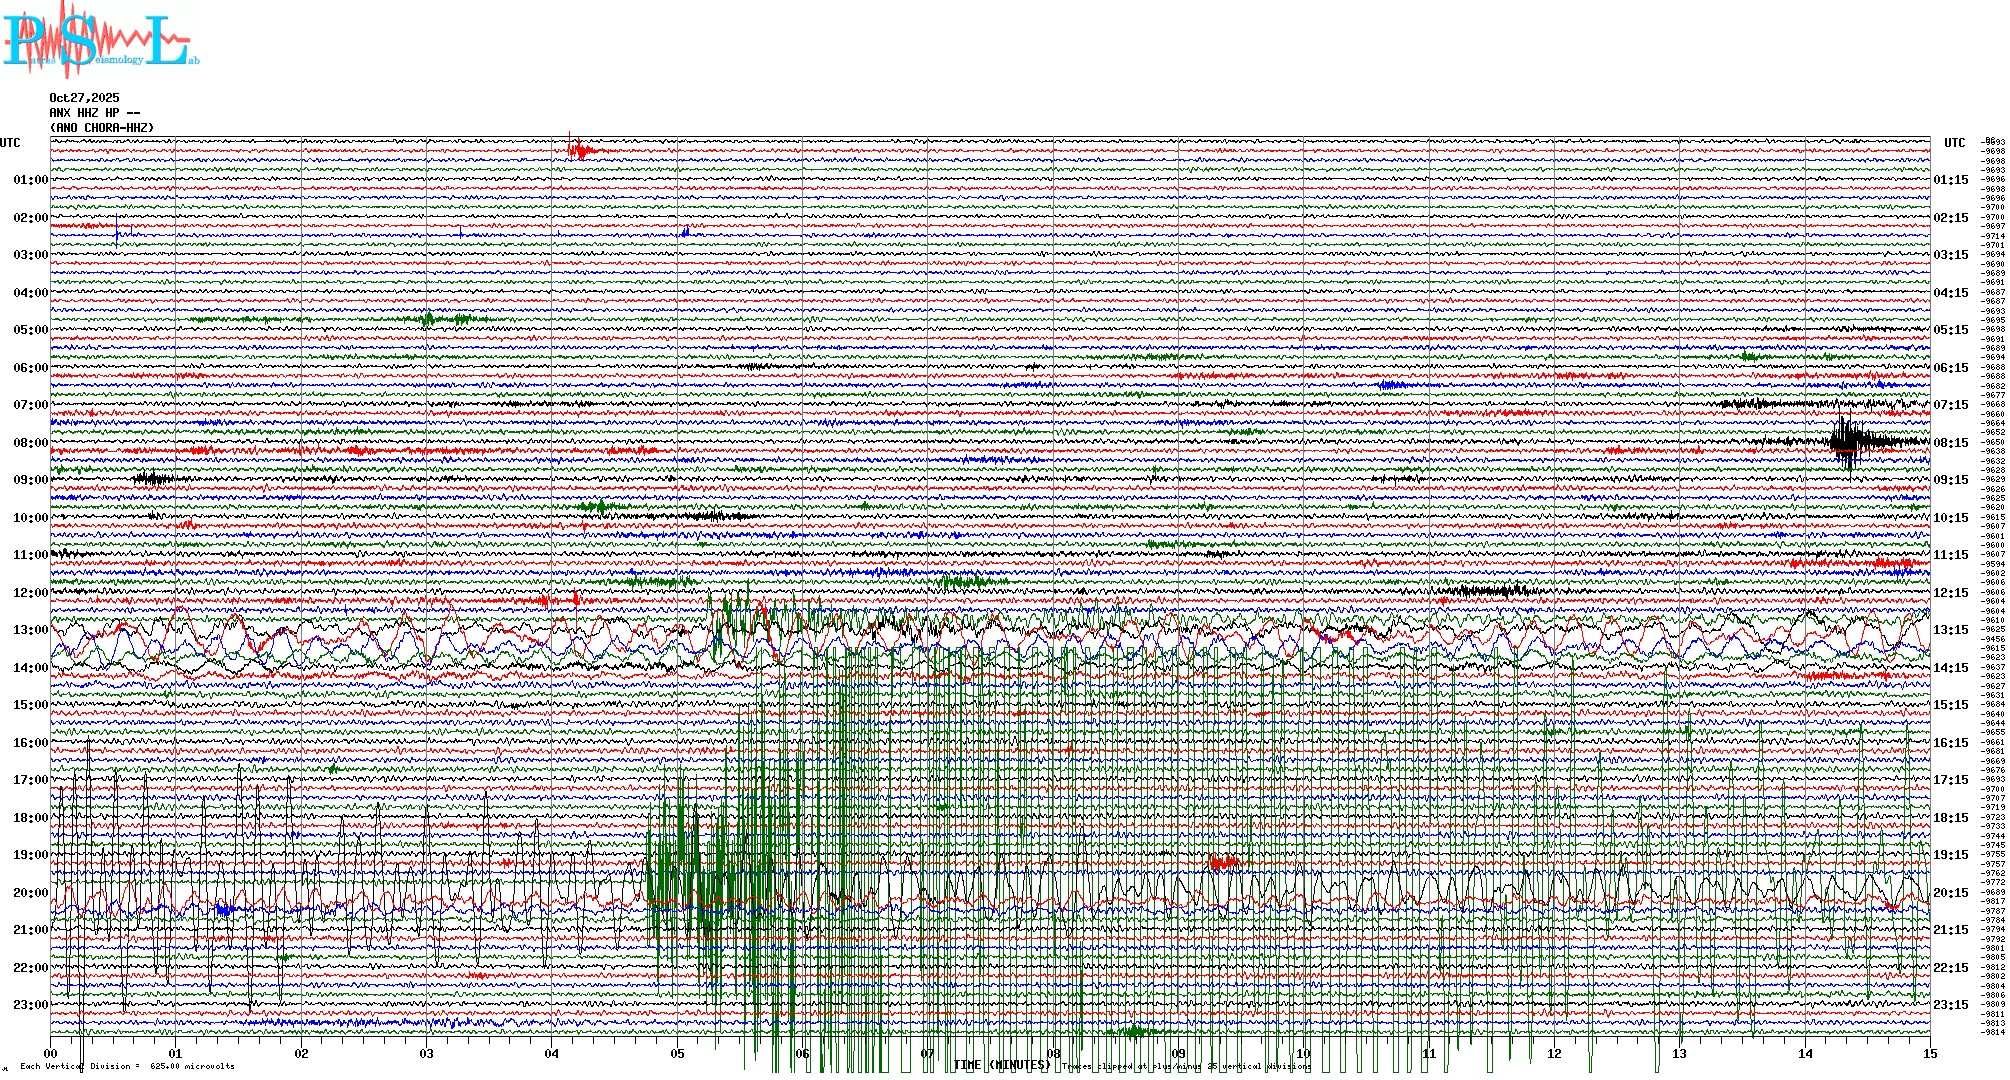Image resolution: width=2010 pixels, height=1080 pixels.
Task: Click the 13:00 hour label on left axis
Action: (x=30, y=630)
